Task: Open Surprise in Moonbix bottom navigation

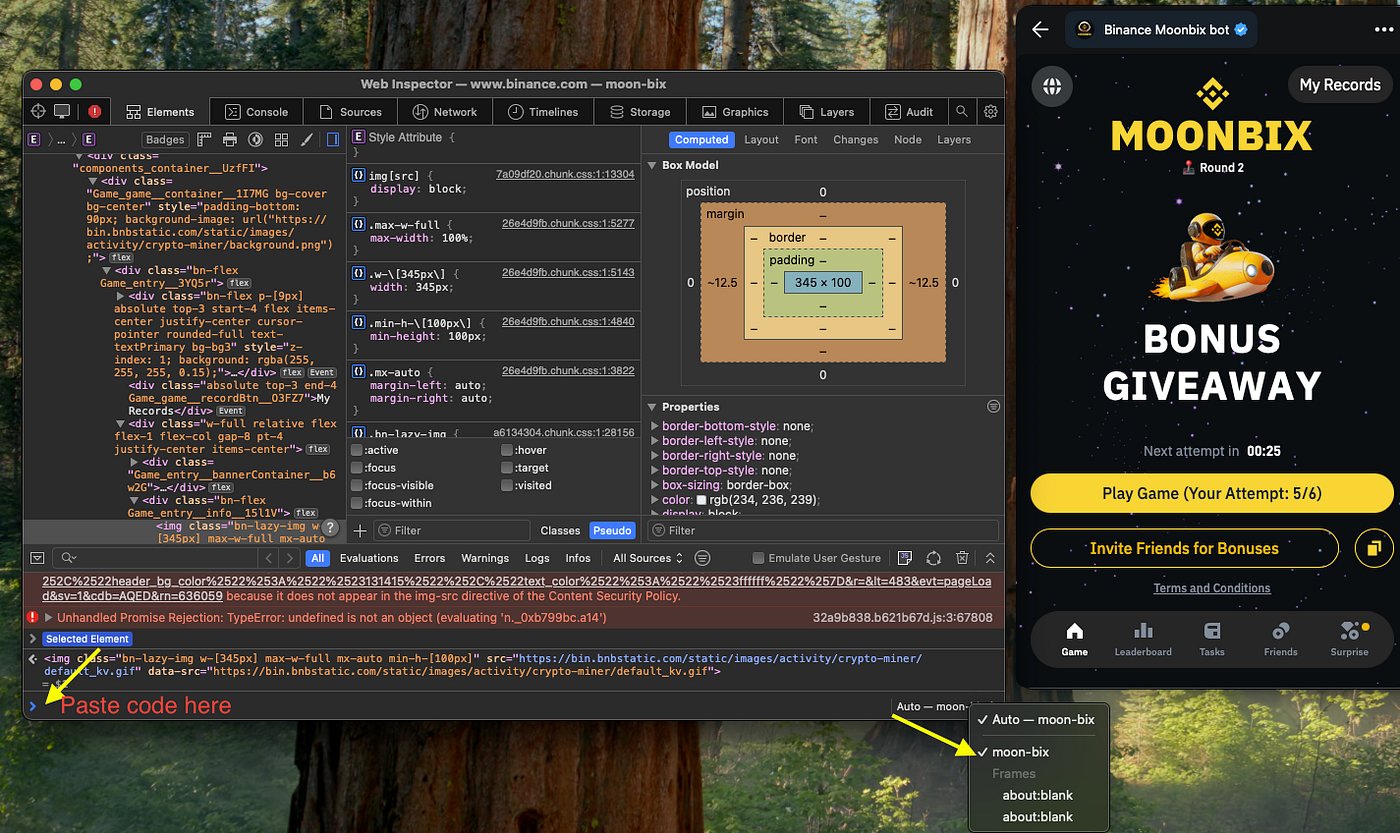Action: click(x=1349, y=639)
